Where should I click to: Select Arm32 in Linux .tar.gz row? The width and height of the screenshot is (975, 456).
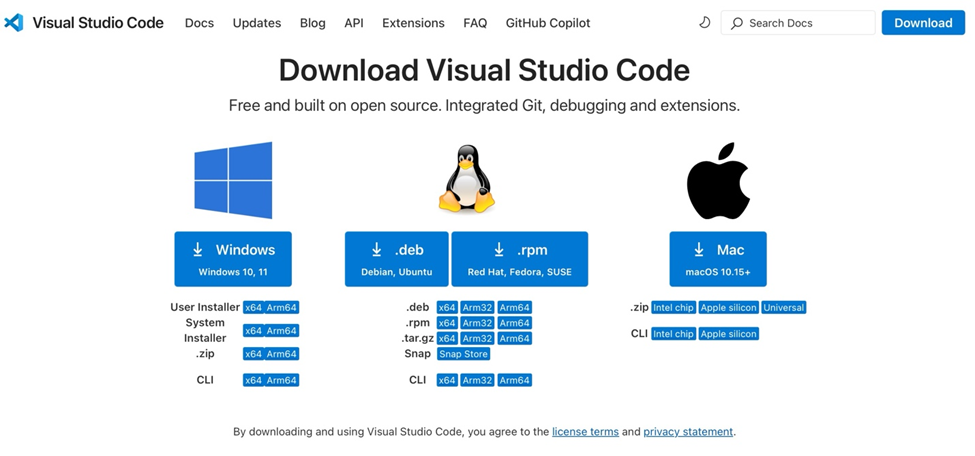point(478,338)
